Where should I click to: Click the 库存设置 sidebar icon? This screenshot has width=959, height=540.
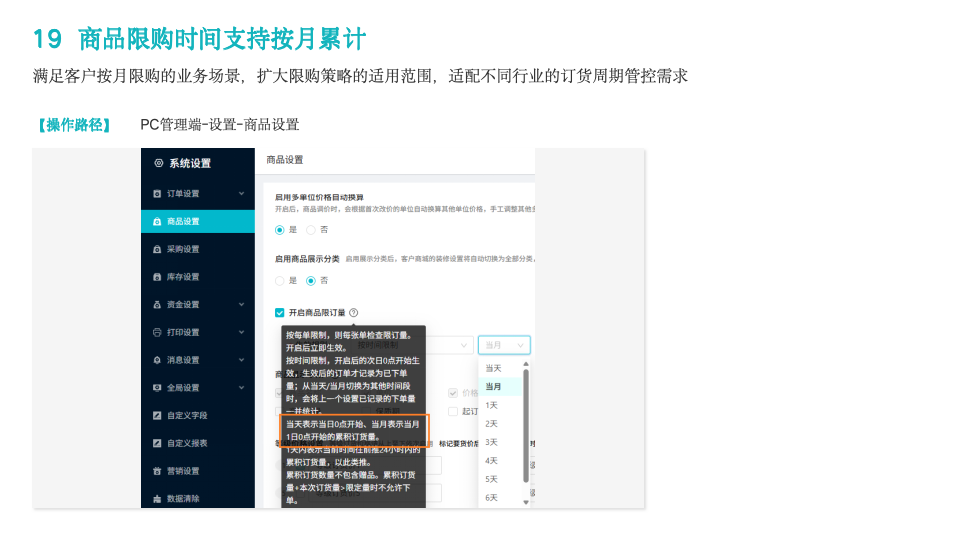[157, 277]
